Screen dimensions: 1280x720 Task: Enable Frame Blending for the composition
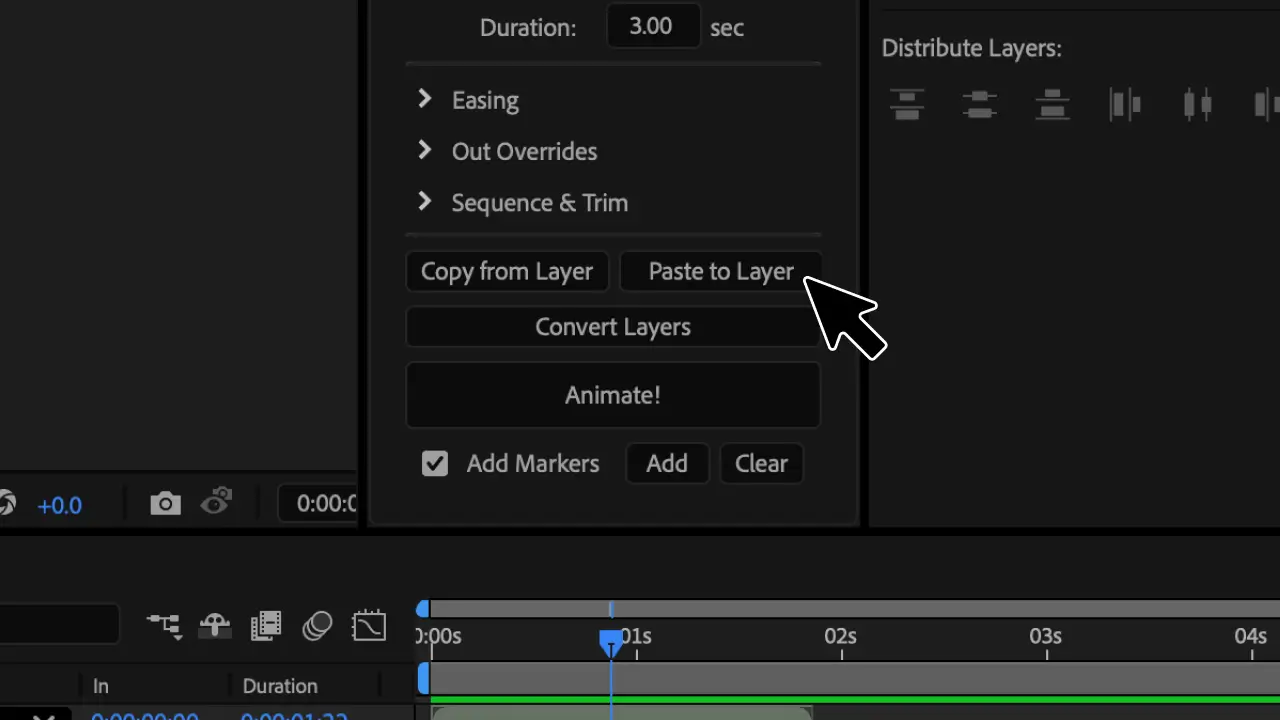click(x=266, y=625)
